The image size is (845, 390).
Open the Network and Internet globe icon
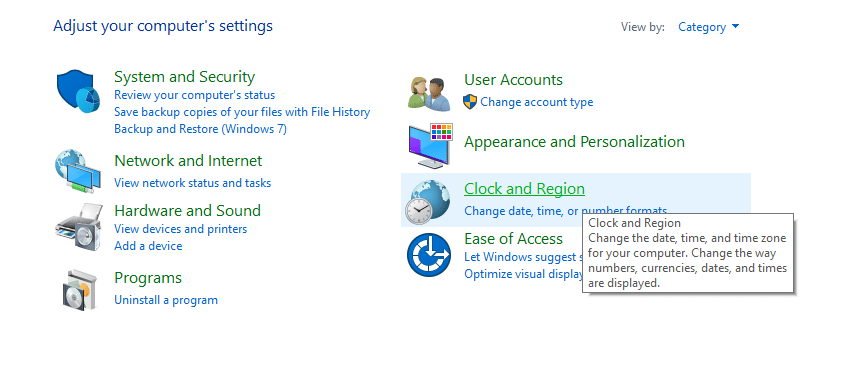[78, 171]
